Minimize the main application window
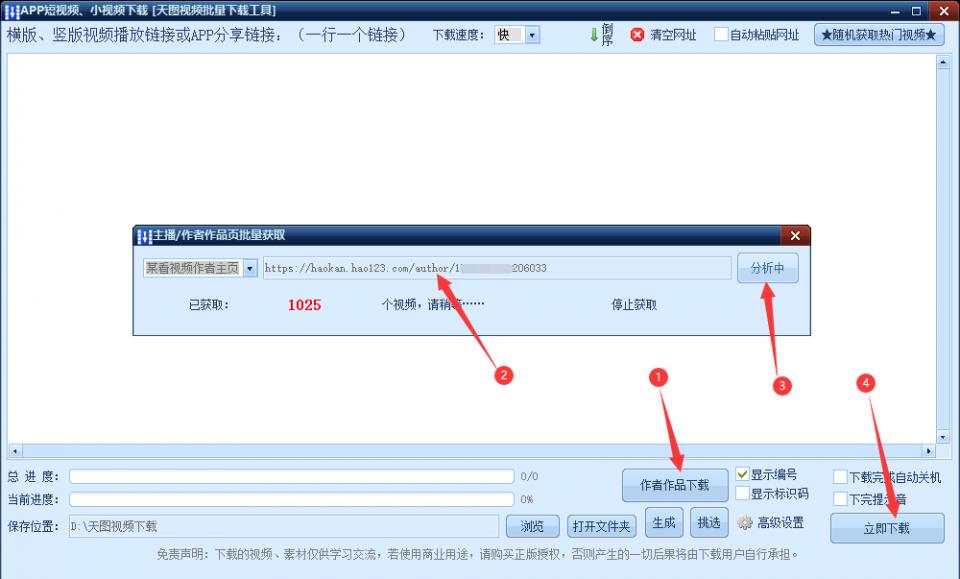Viewport: 960px width, 579px height. coord(895,12)
